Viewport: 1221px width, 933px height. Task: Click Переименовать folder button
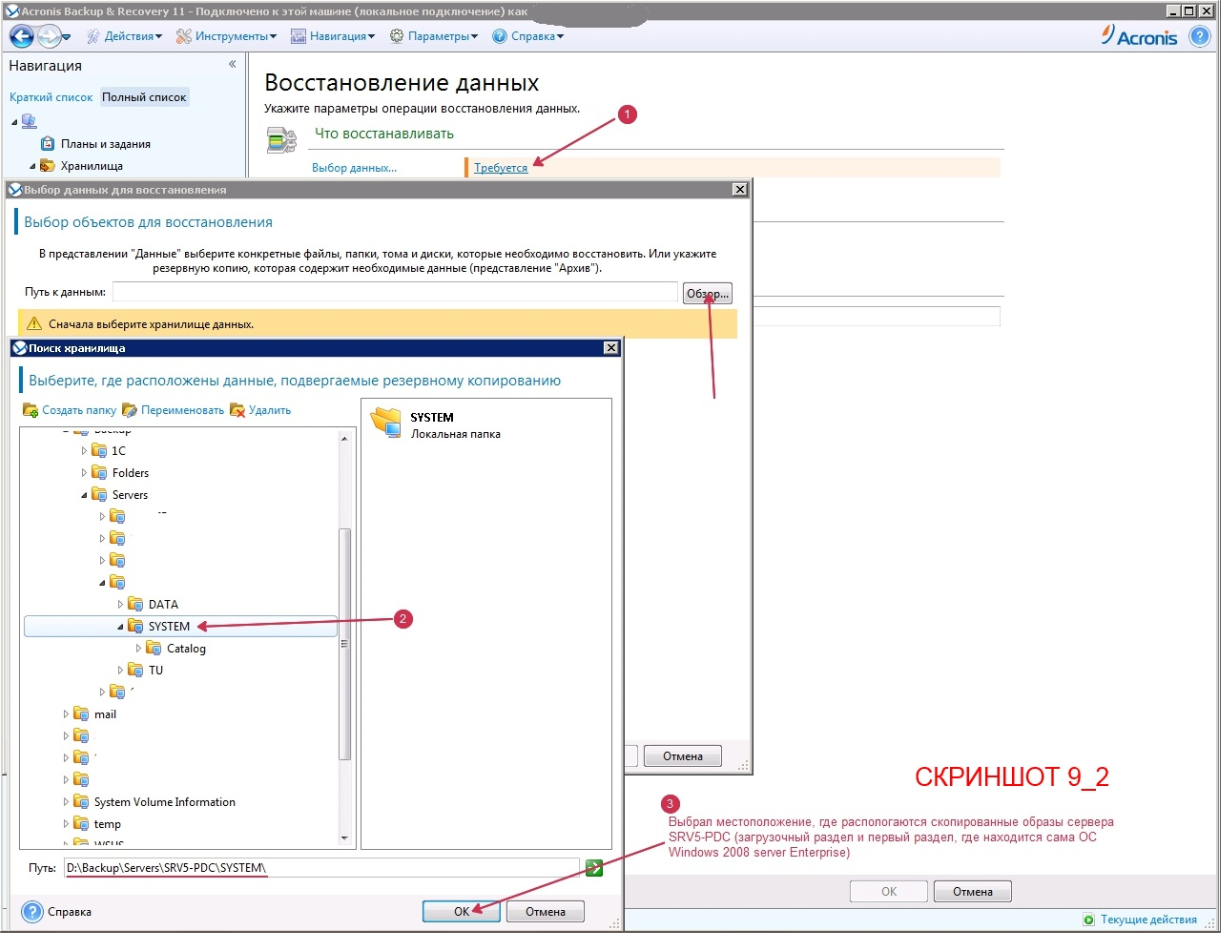pos(173,410)
